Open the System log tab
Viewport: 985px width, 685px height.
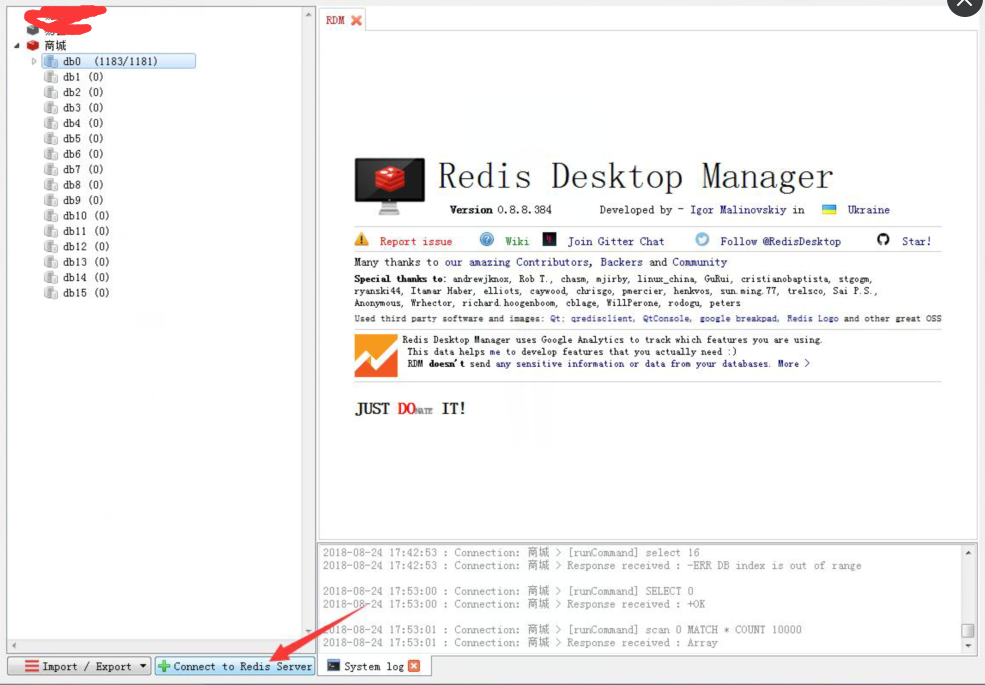click(x=374, y=666)
